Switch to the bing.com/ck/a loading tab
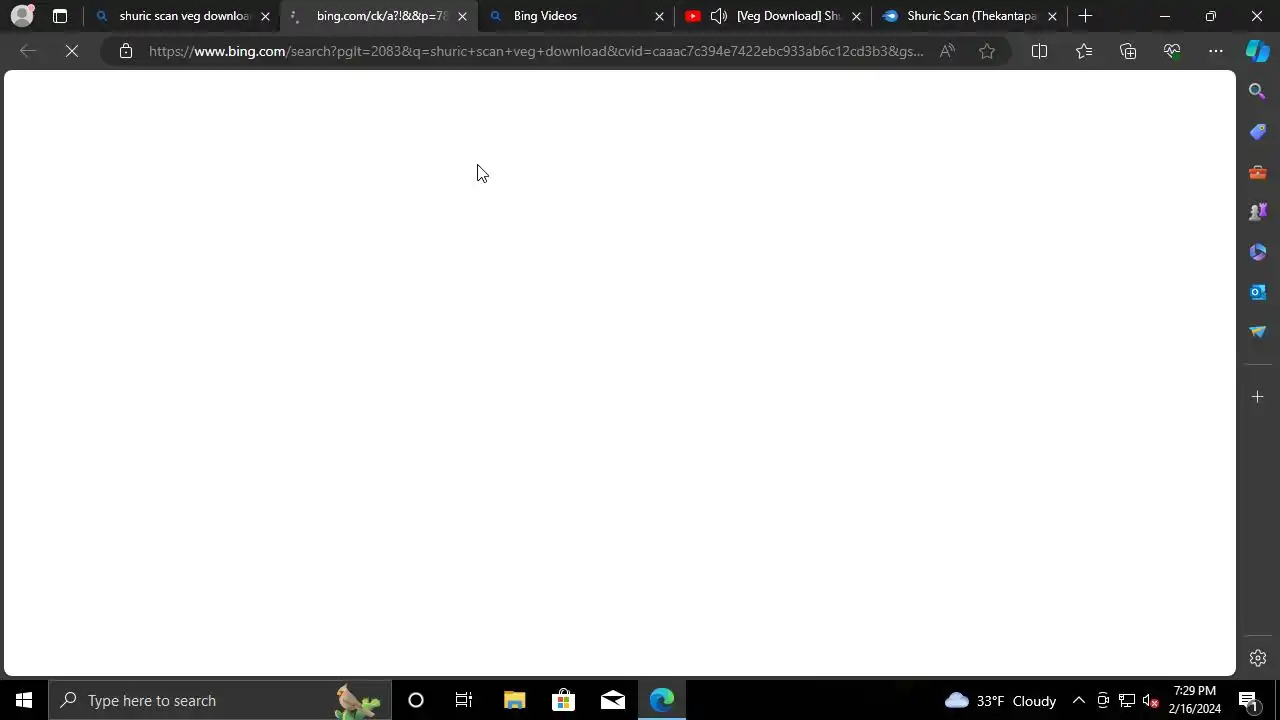 coord(380,16)
